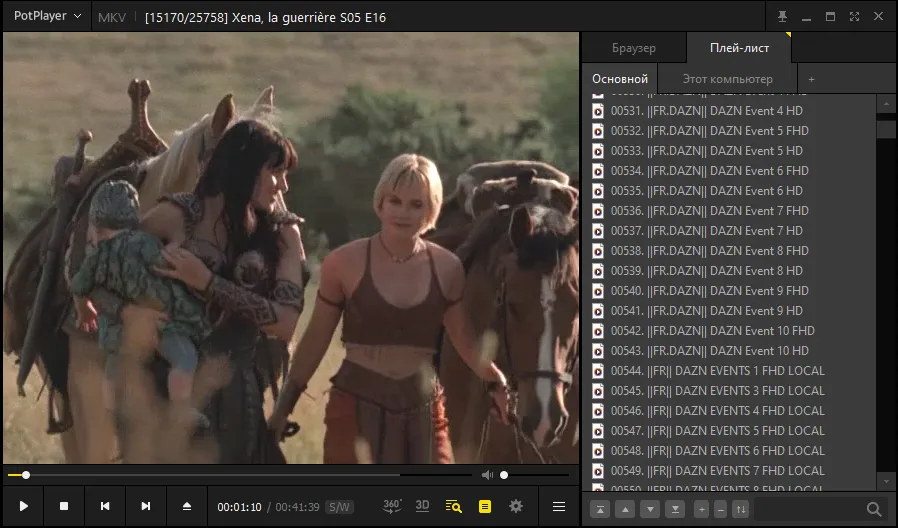Image resolution: width=898 pixels, height=528 pixels.
Task: Move the selected playlist item down
Action: [x=650, y=509]
